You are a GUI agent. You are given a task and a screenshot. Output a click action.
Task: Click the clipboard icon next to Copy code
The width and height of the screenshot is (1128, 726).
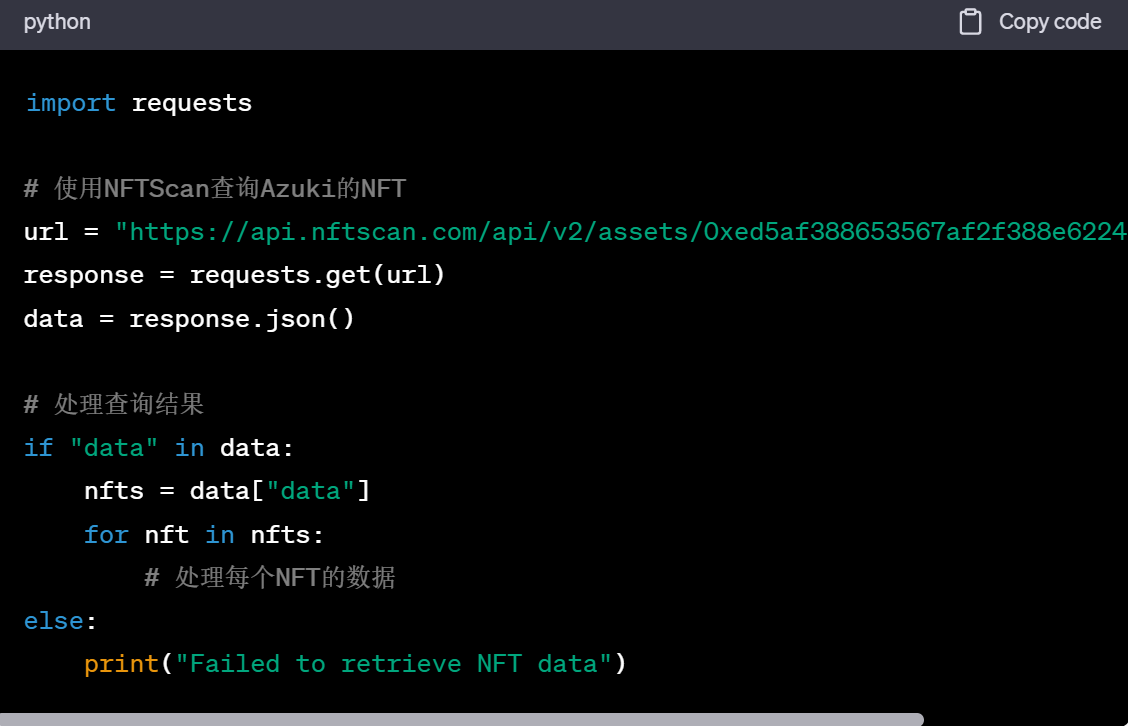(970, 21)
